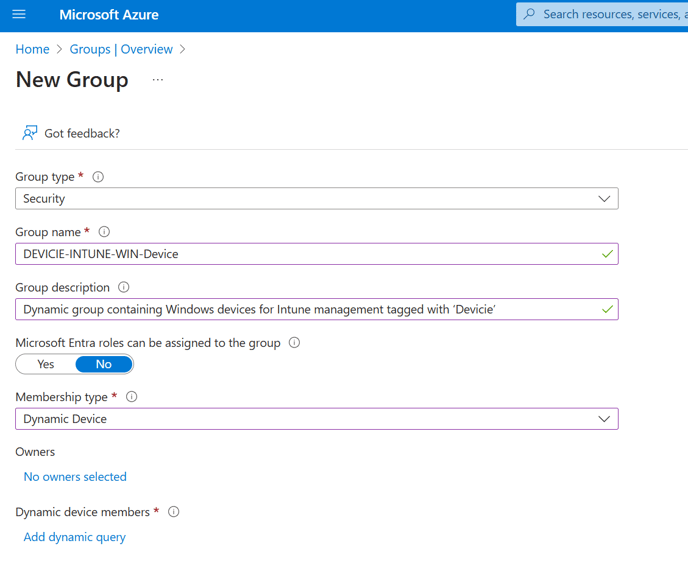Screen dimensions: 688x563
Task: Click No owners selected link
Action: tap(75, 477)
